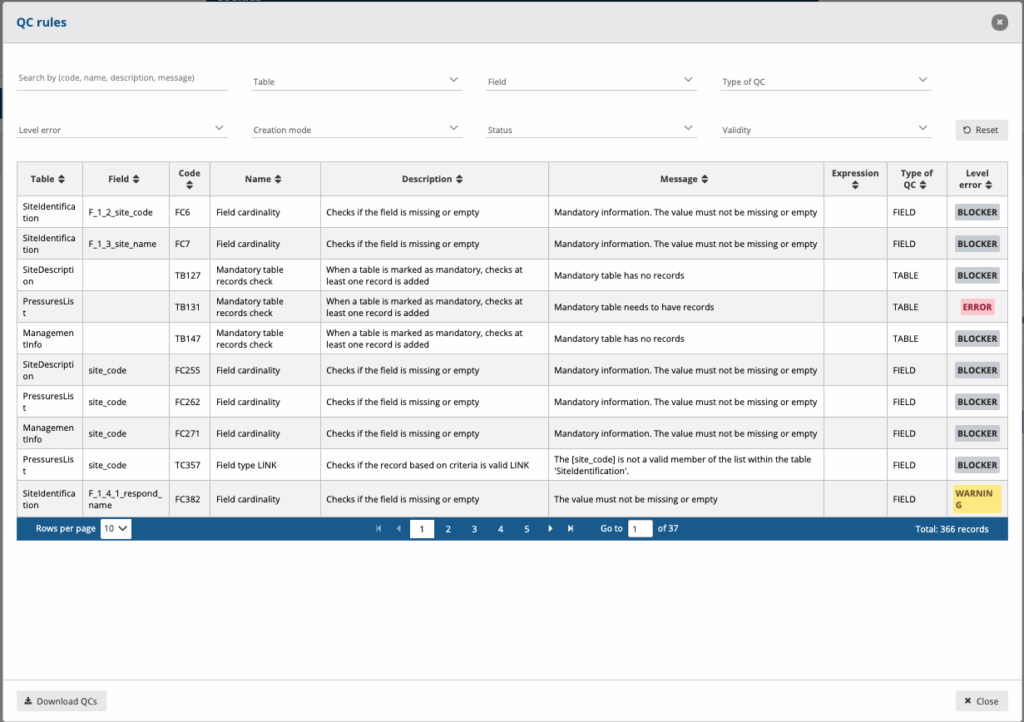Image resolution: width=1024 pixels, height=722 pixels.
Task: Sort by Message column arrows
Action: pos(704,179)
